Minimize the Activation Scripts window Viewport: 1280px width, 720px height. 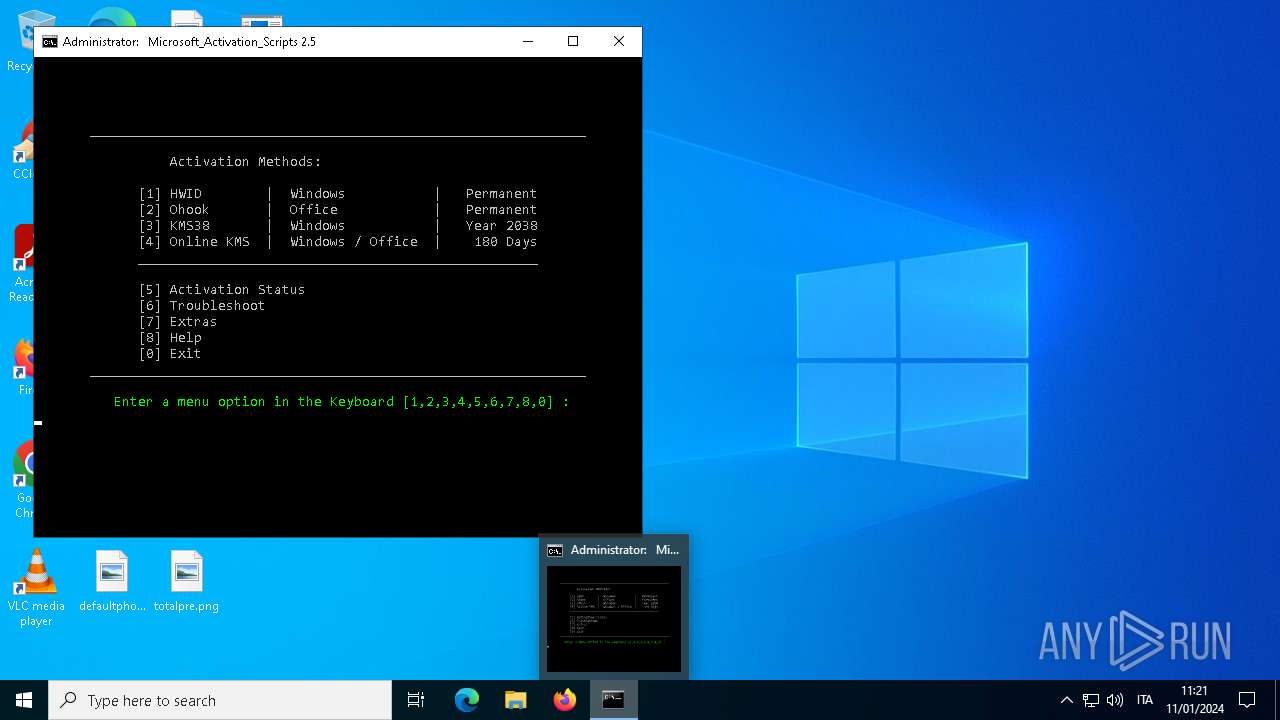tap(527, 42)
